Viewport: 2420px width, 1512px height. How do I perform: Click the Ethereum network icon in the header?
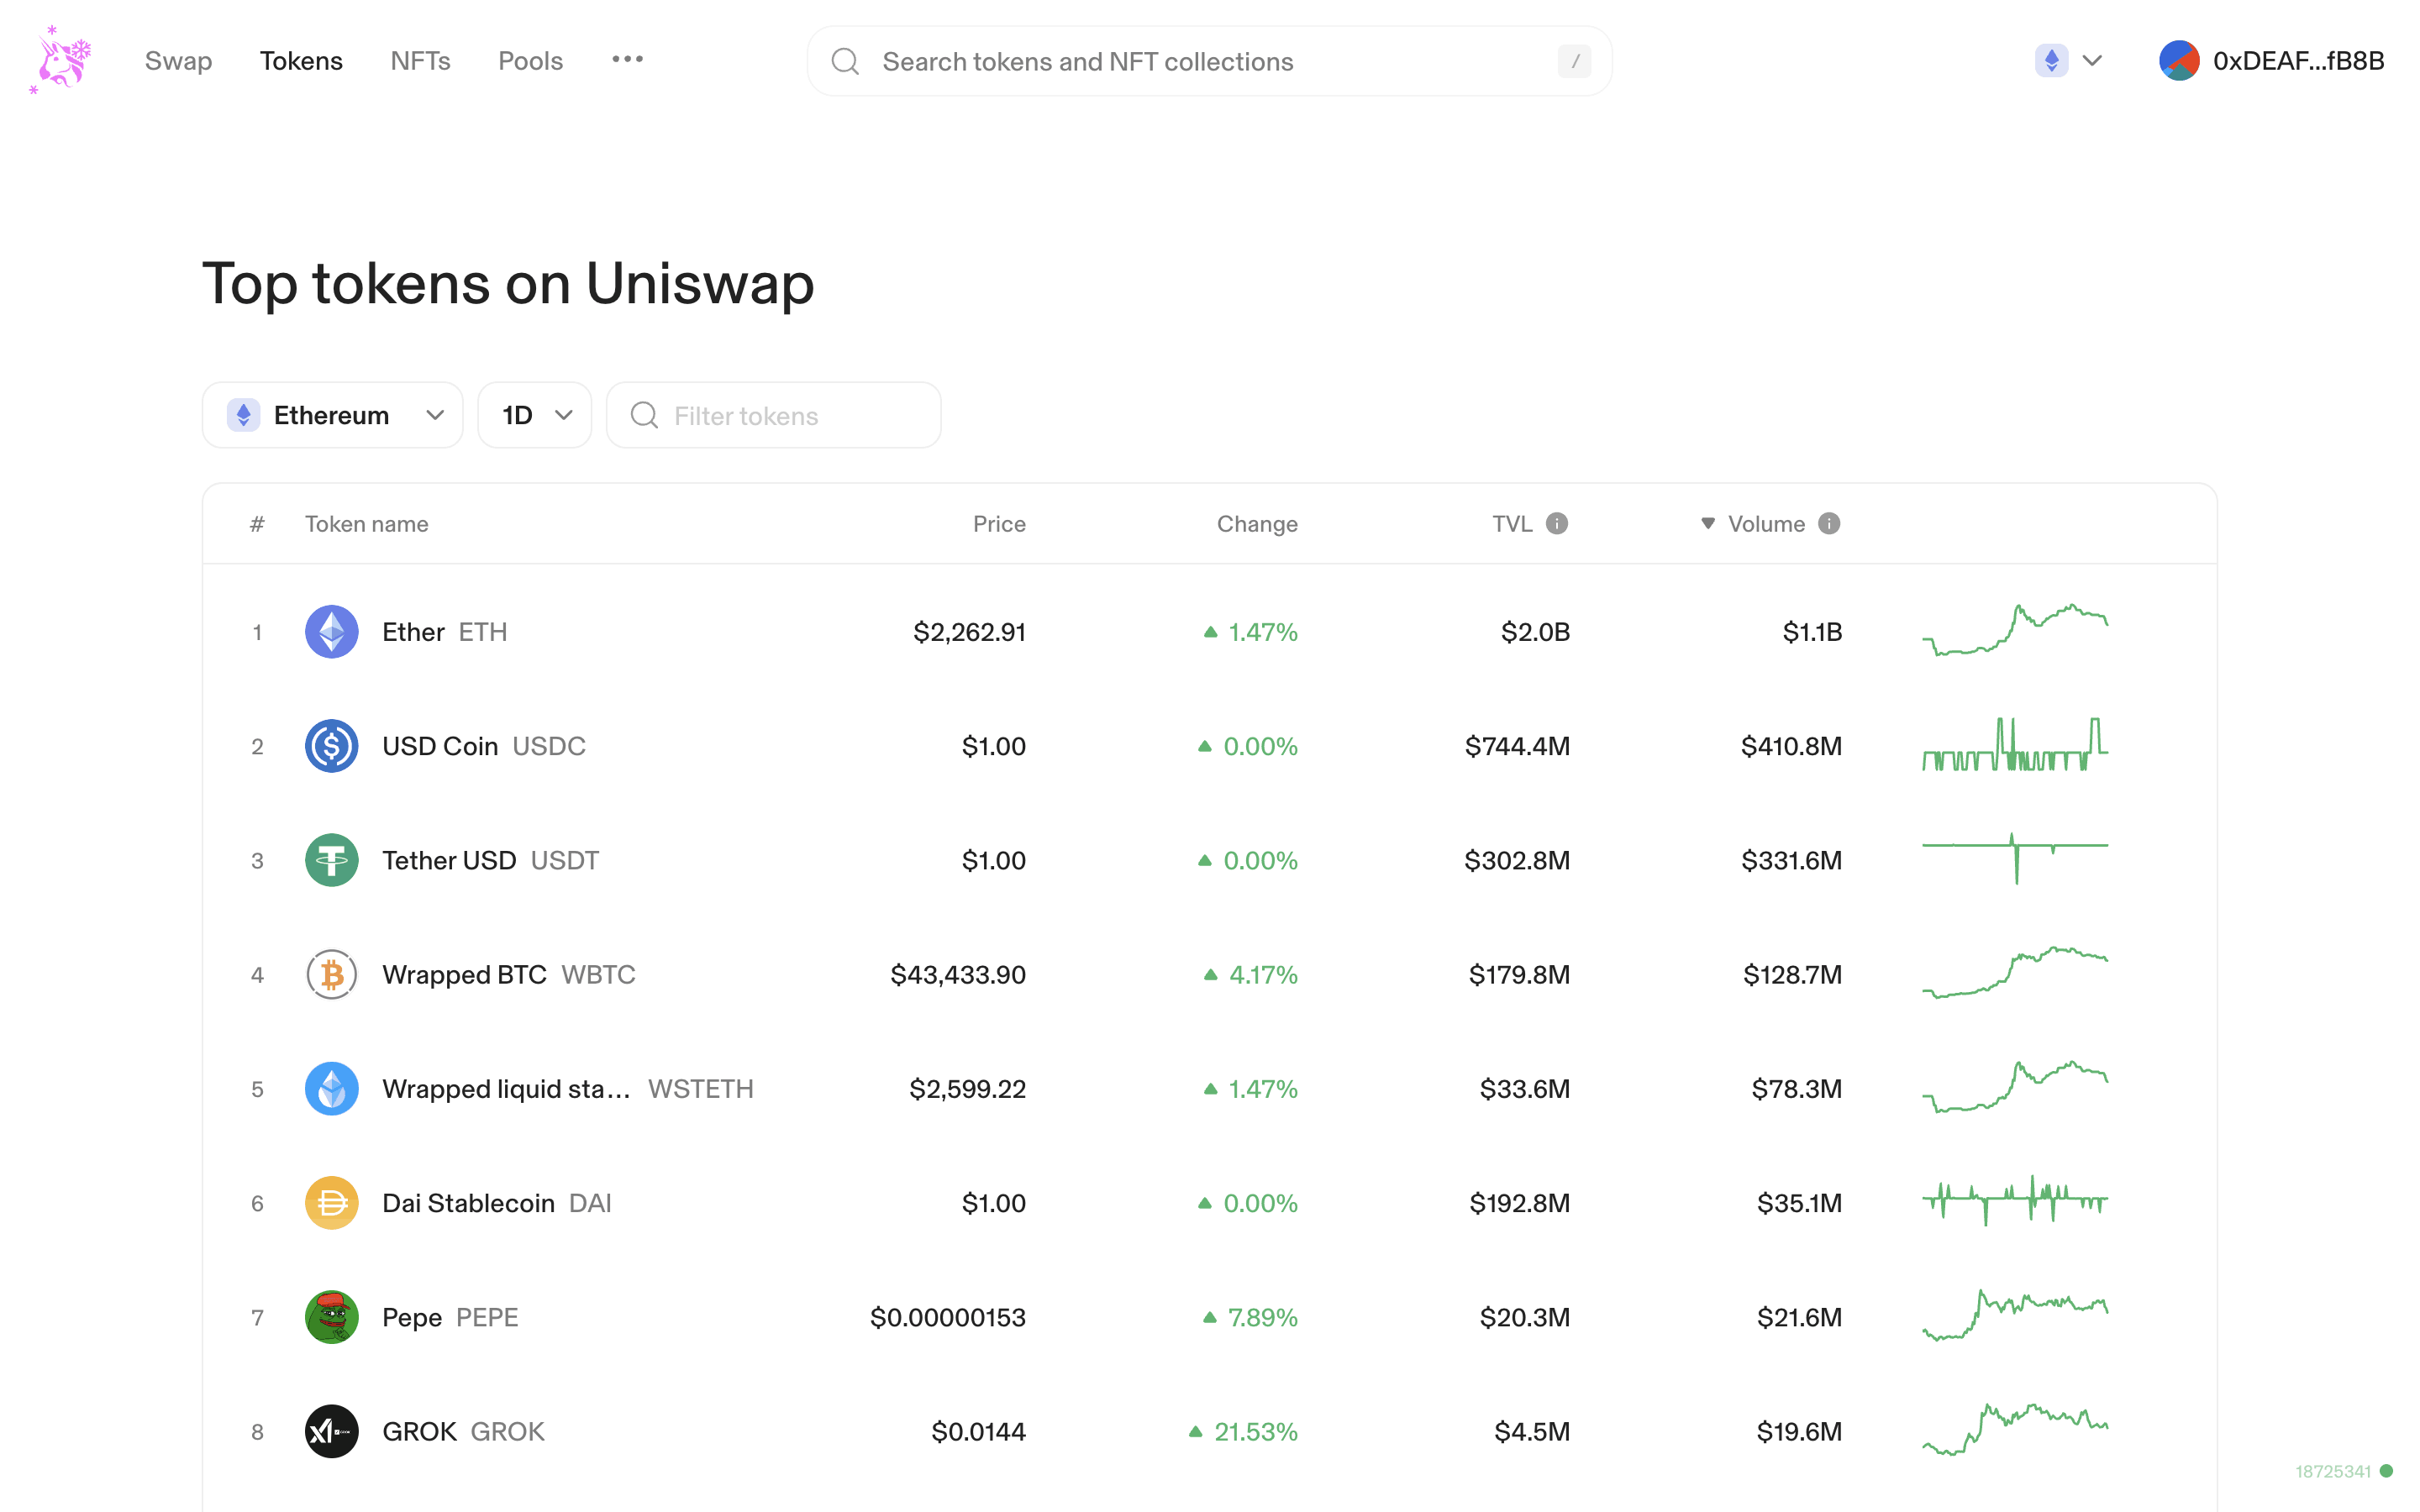tap(2051, 61)
